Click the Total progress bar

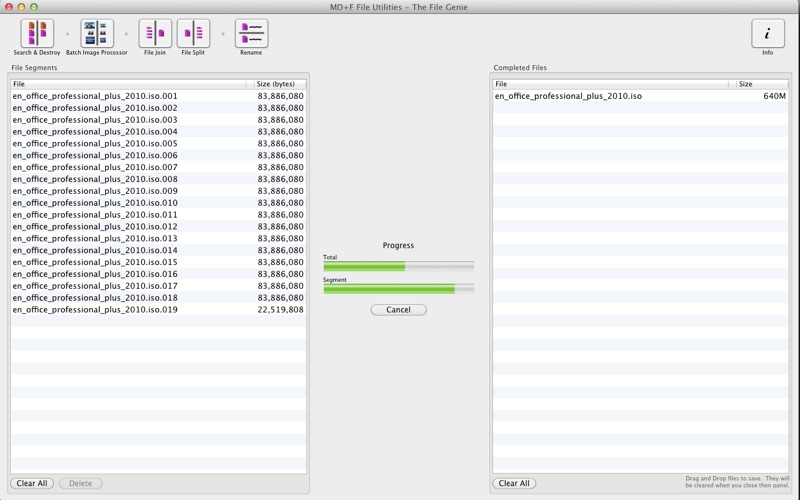[x=398, y=266]
